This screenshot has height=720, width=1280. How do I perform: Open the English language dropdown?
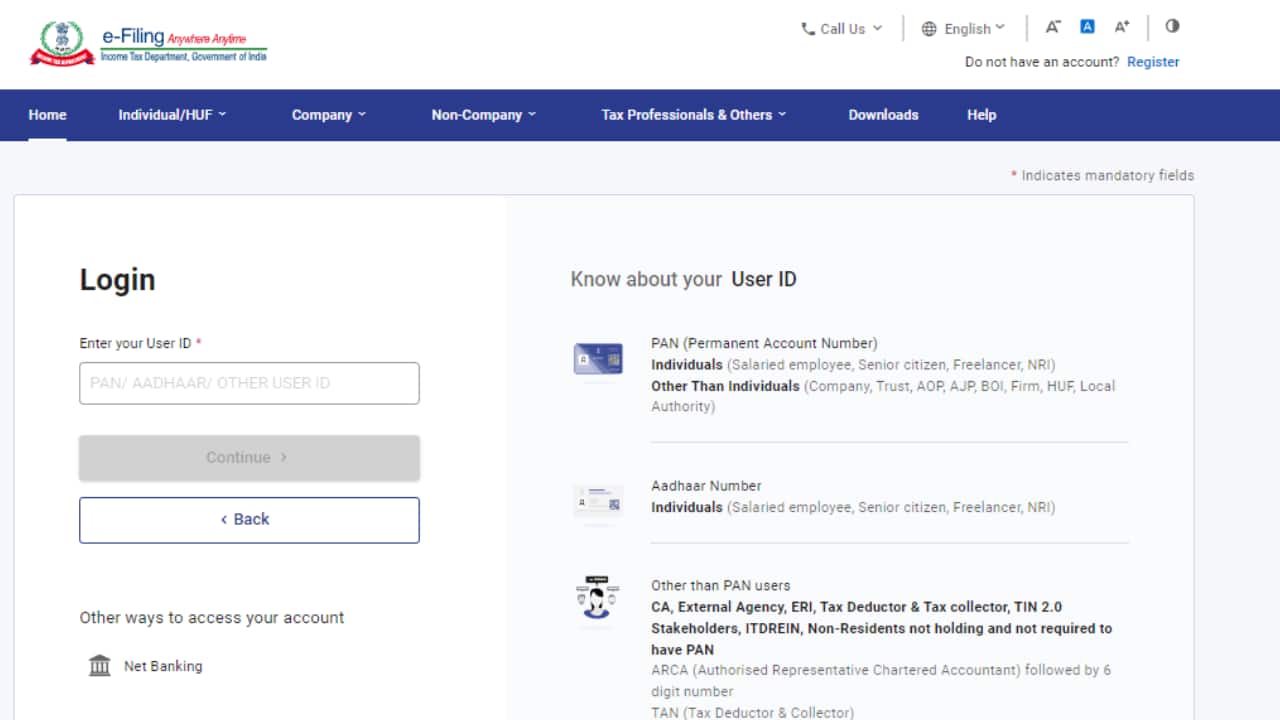[963, 29]
